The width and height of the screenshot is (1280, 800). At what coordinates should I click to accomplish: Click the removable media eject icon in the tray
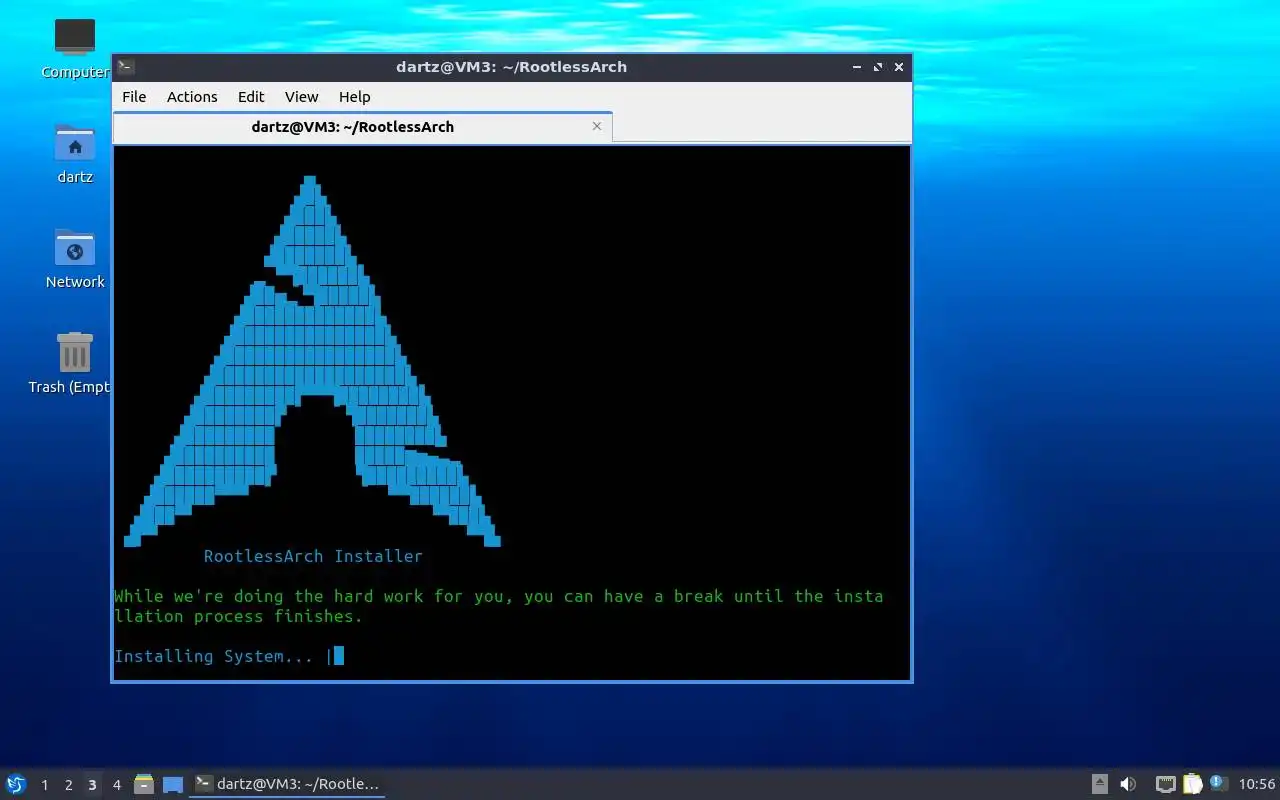coord(1099,784)
